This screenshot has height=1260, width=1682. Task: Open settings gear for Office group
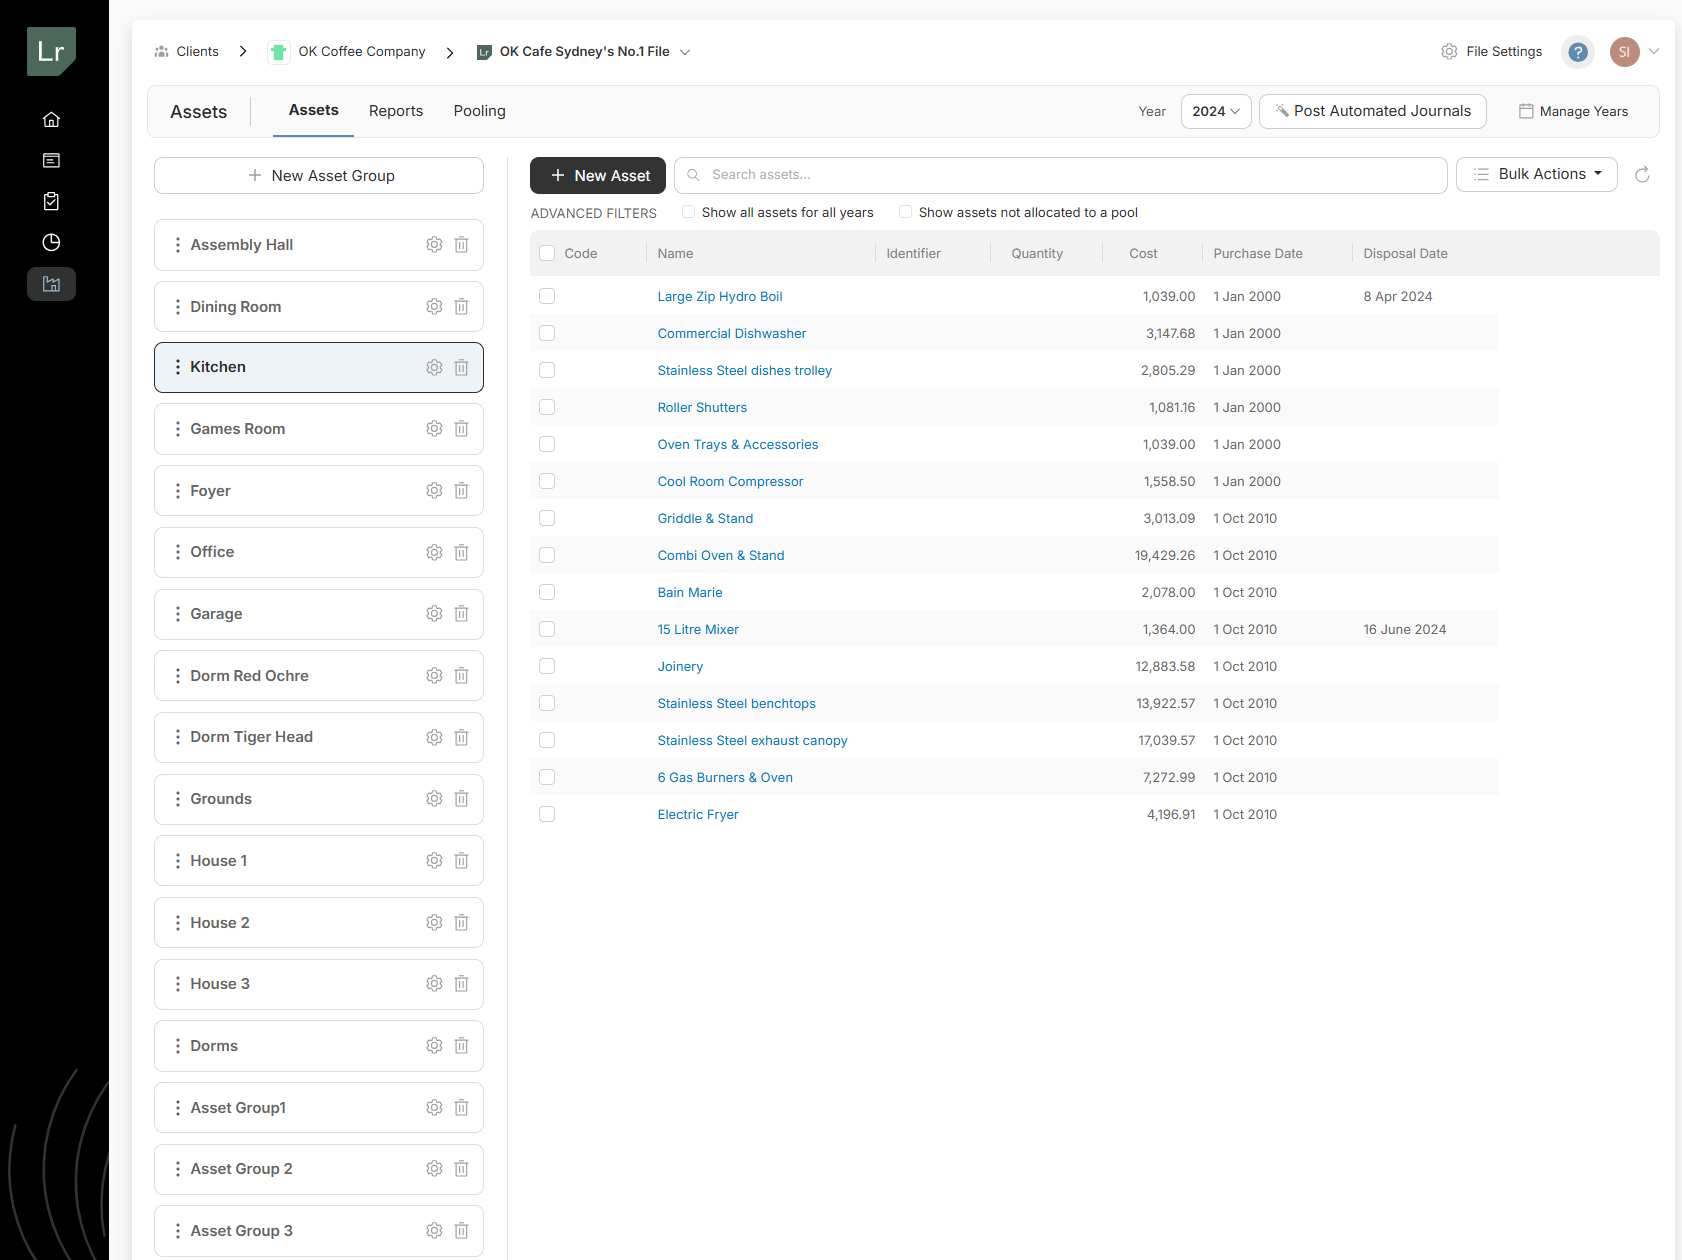click(x=434, y=553)
